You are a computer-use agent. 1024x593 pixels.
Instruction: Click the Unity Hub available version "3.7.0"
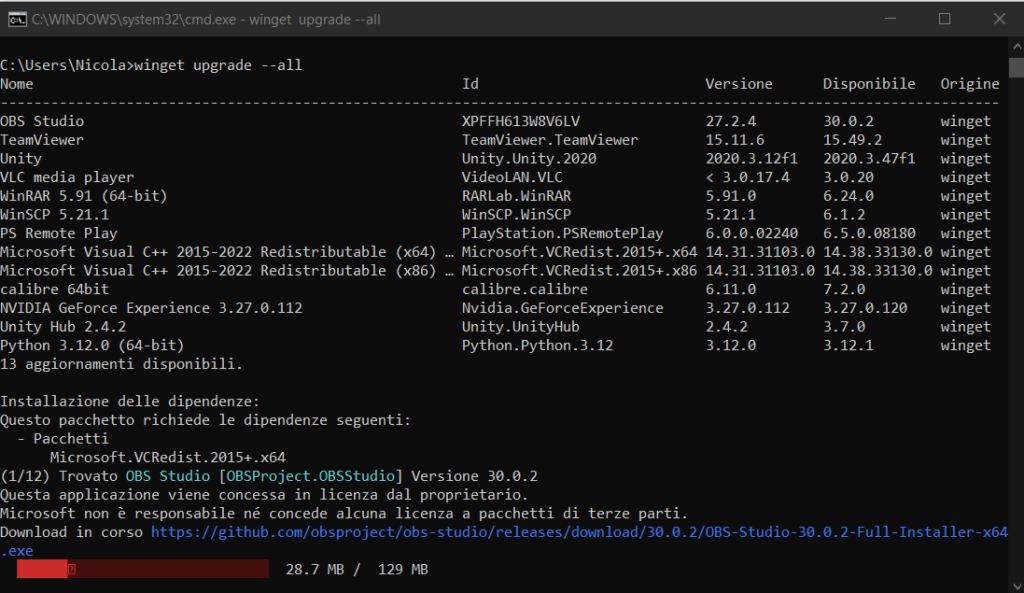(844, 327)
